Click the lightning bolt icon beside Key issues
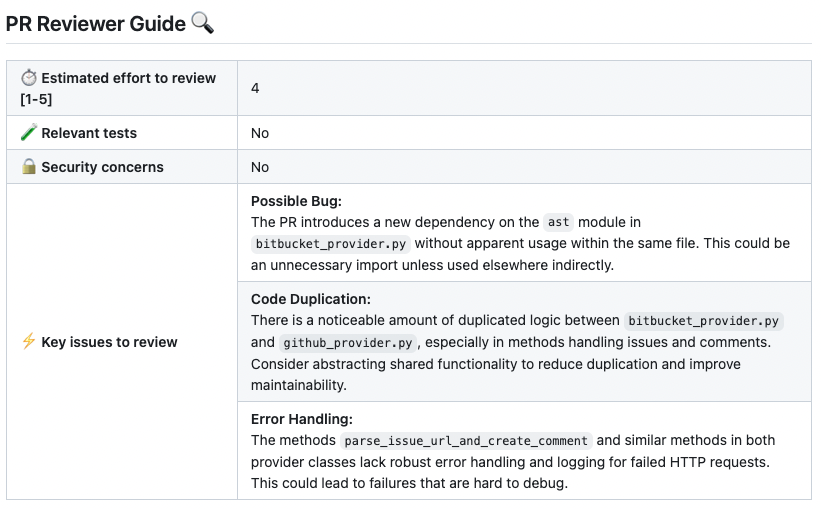Screen dimensions: 821x509 tap(29, 341)
